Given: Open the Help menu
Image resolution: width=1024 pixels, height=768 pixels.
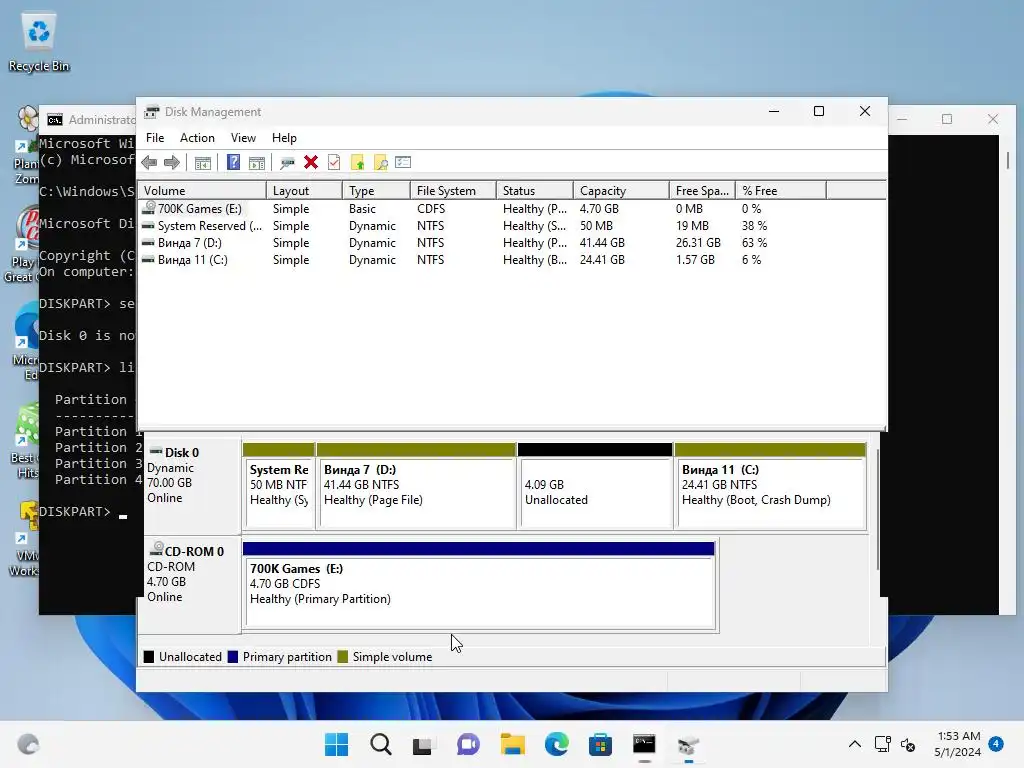Looking at the screenshot, I should pos(284,138).
